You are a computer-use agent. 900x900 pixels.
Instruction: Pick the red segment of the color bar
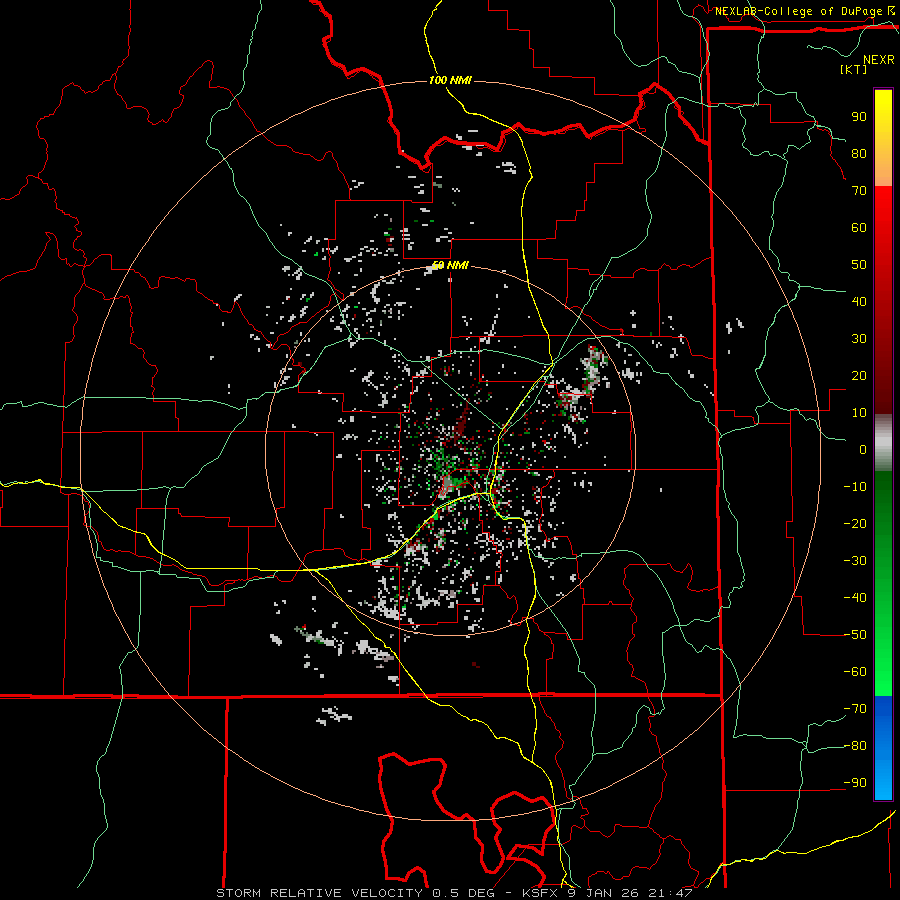coord(883,300)
